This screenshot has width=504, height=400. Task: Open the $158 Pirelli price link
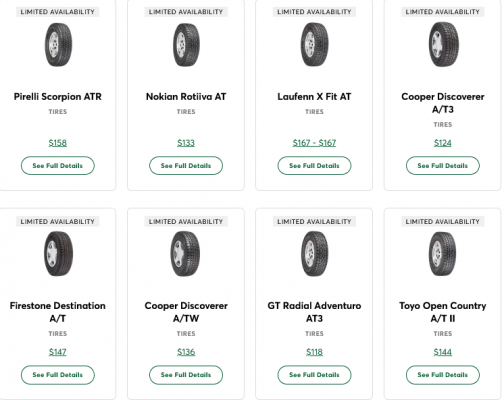(58, 143)
